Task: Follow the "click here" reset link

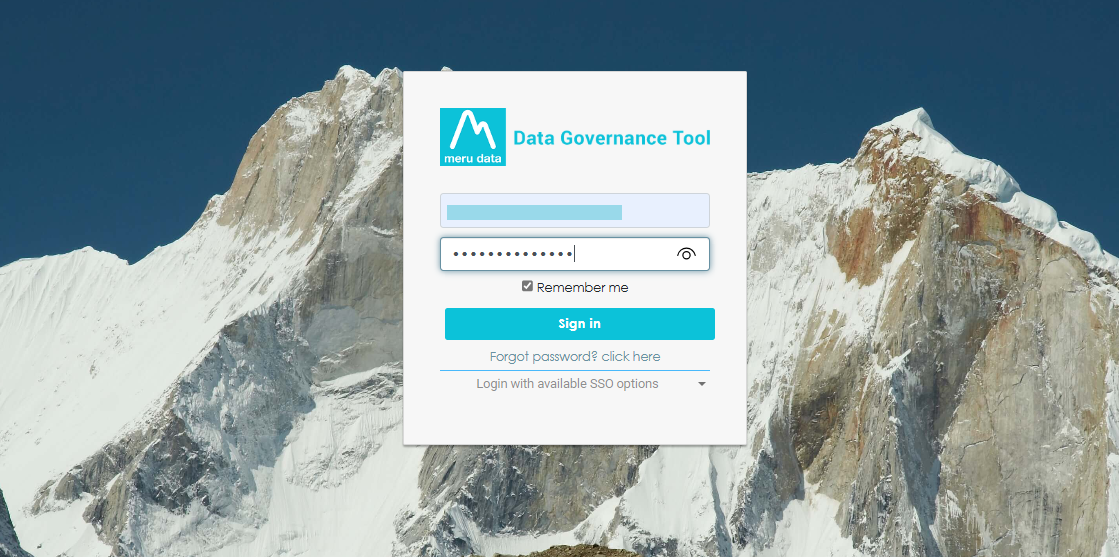Action: click(x=631, y=357)
